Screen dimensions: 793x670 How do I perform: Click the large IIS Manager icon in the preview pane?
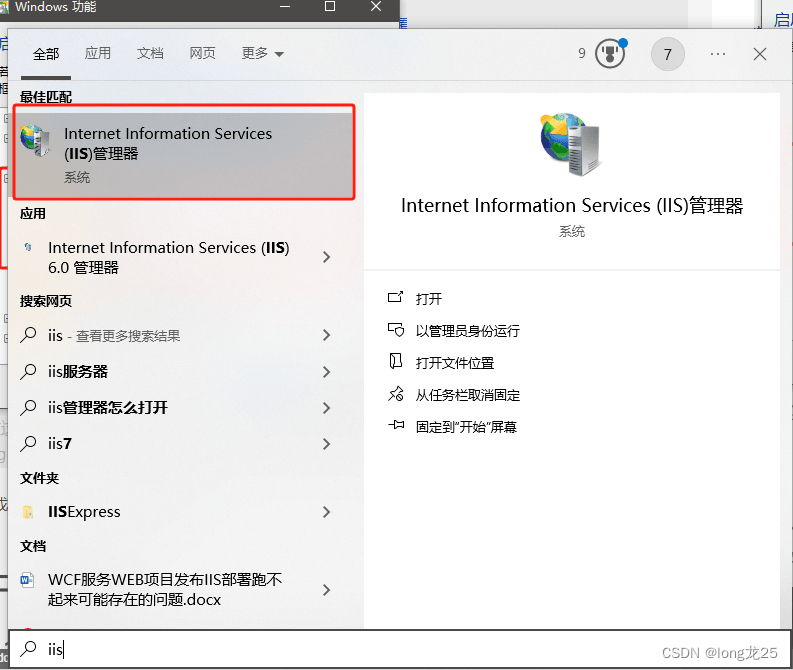click(571, 145)
